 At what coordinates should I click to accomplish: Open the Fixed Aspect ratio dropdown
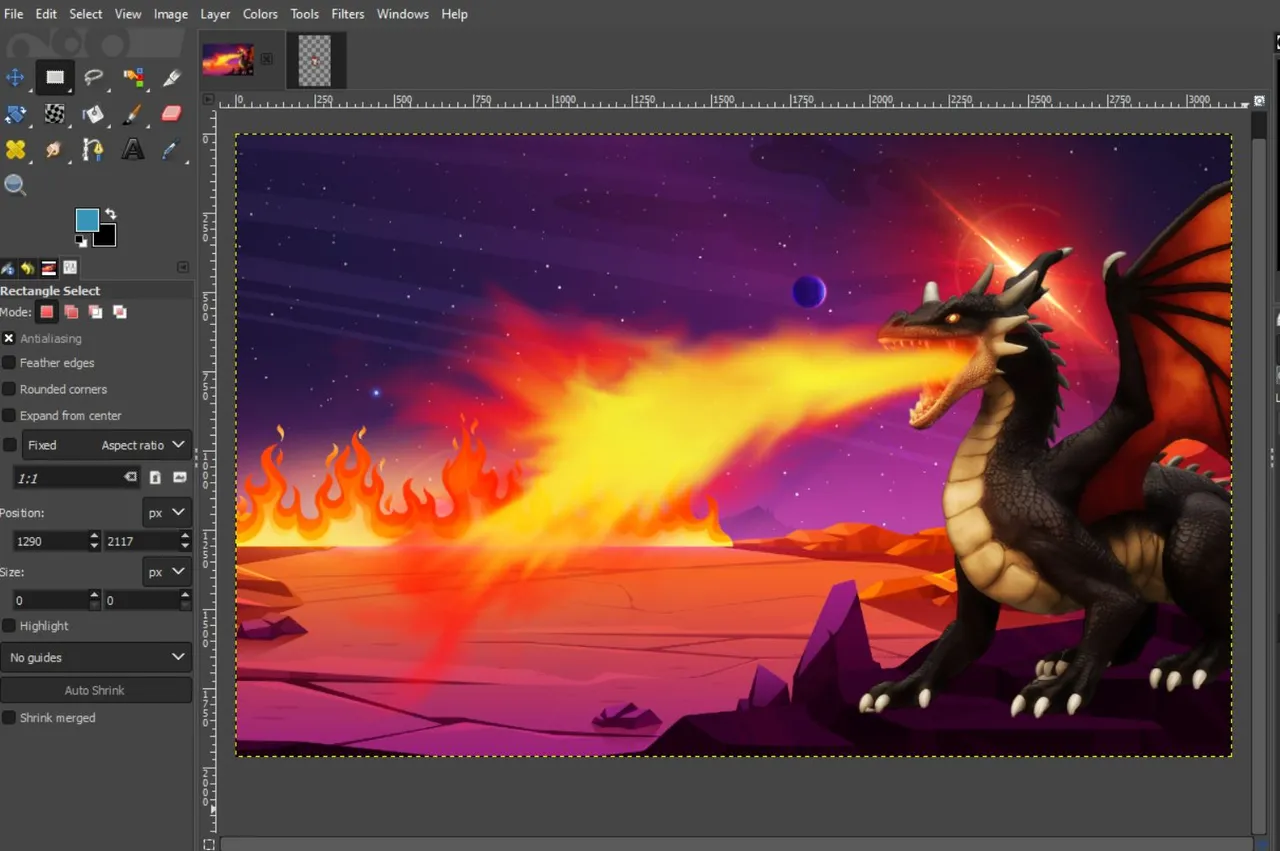[106, 445]
